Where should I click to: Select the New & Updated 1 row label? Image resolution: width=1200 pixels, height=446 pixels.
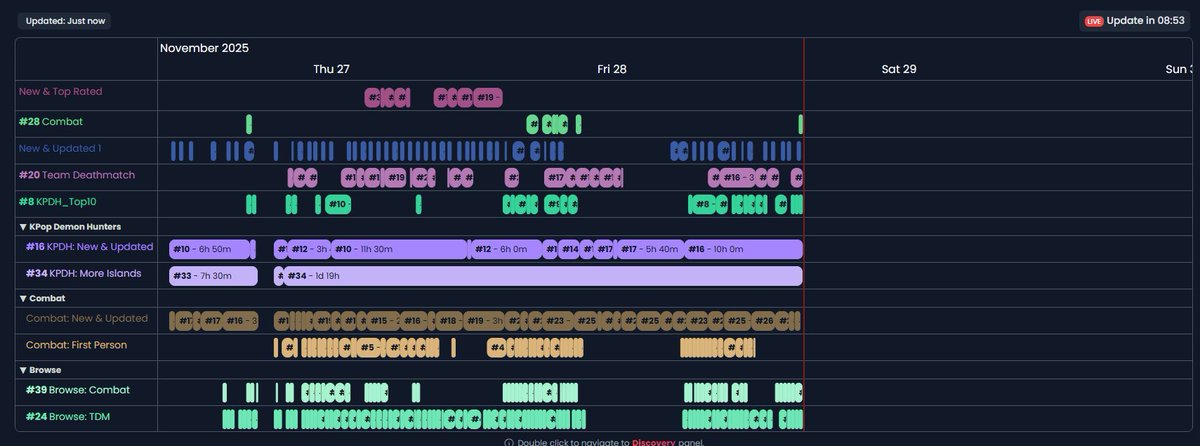tap(60, 148)
